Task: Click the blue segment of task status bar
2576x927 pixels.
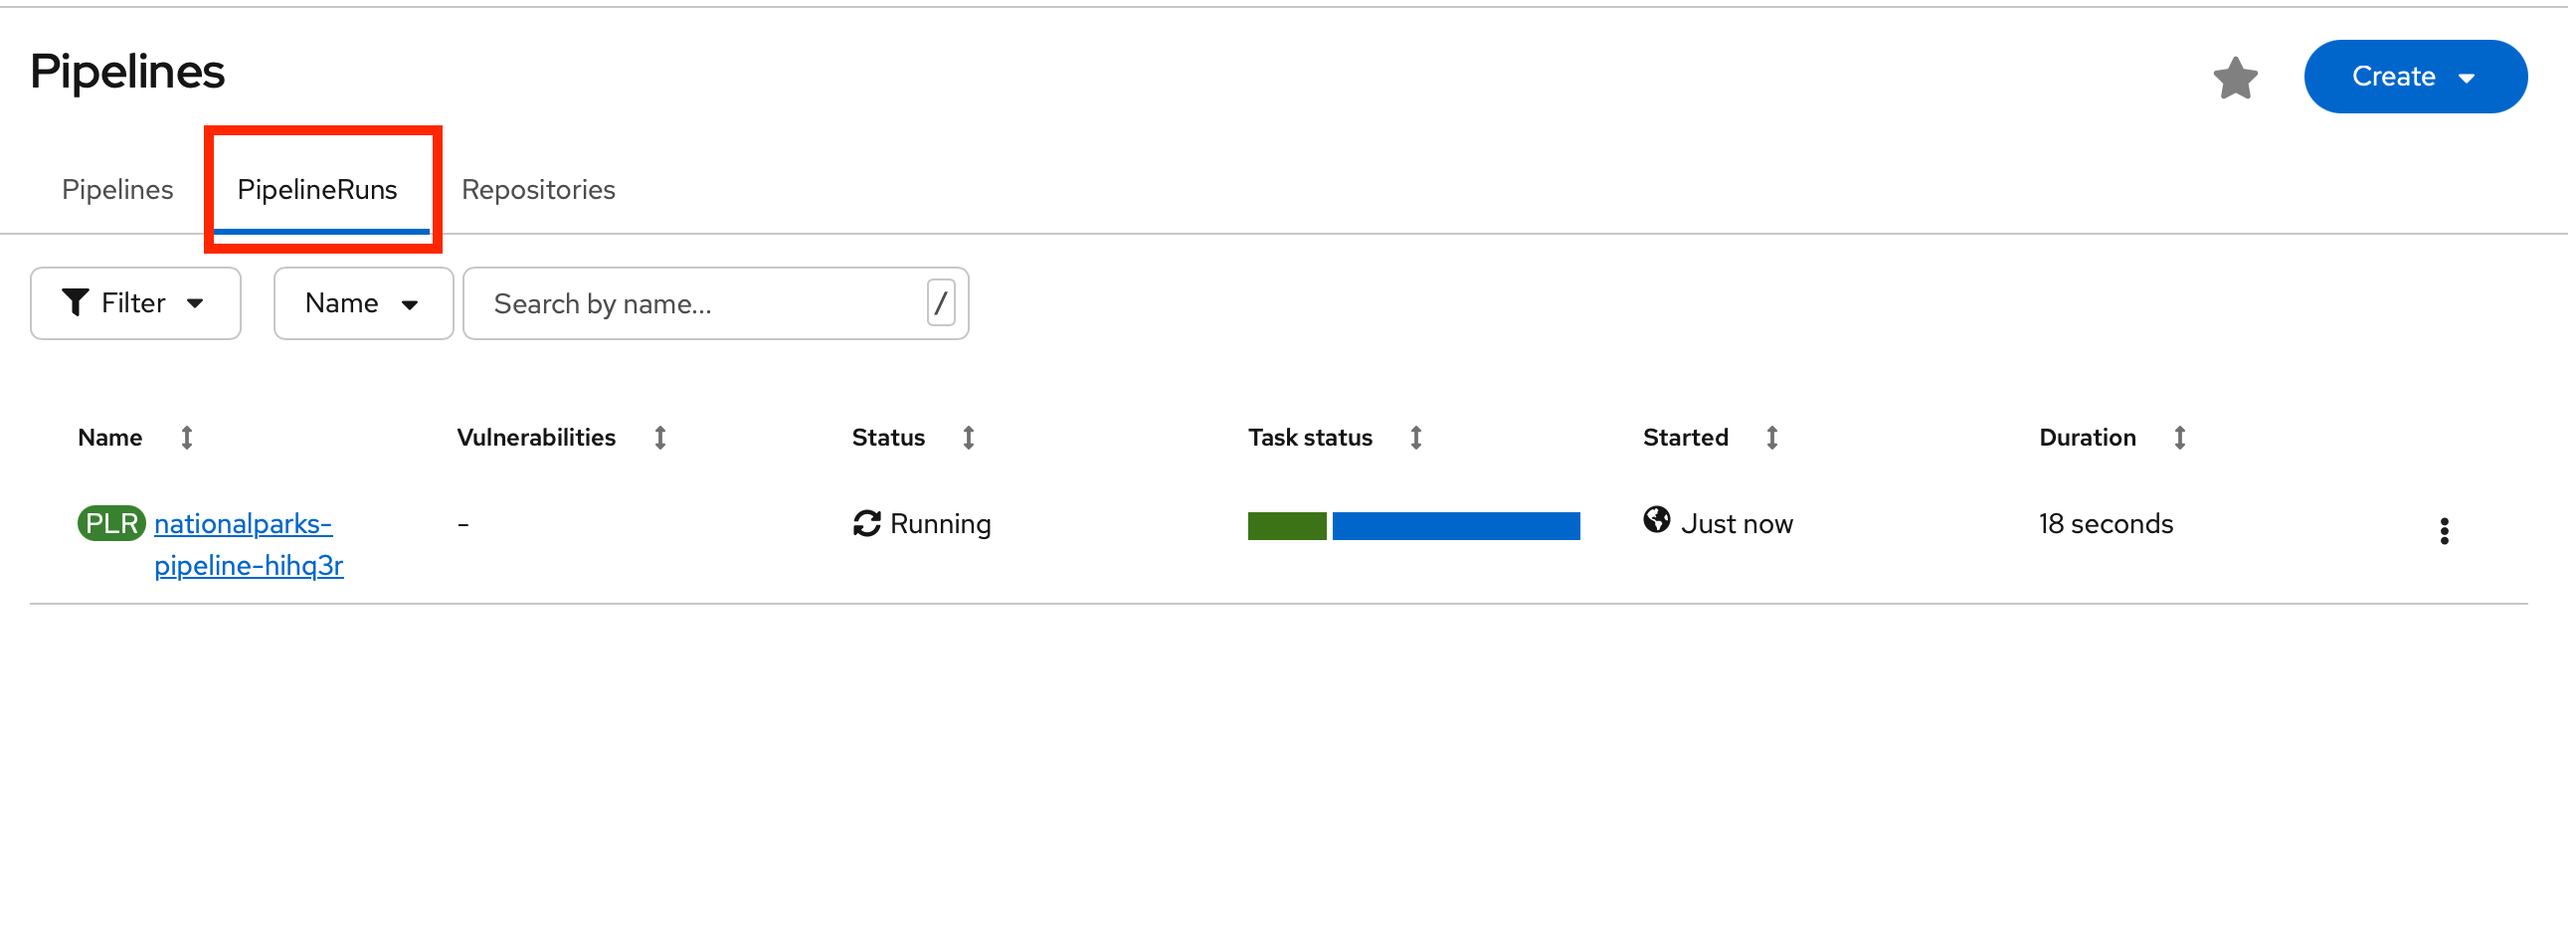Action: [1455, 526]
